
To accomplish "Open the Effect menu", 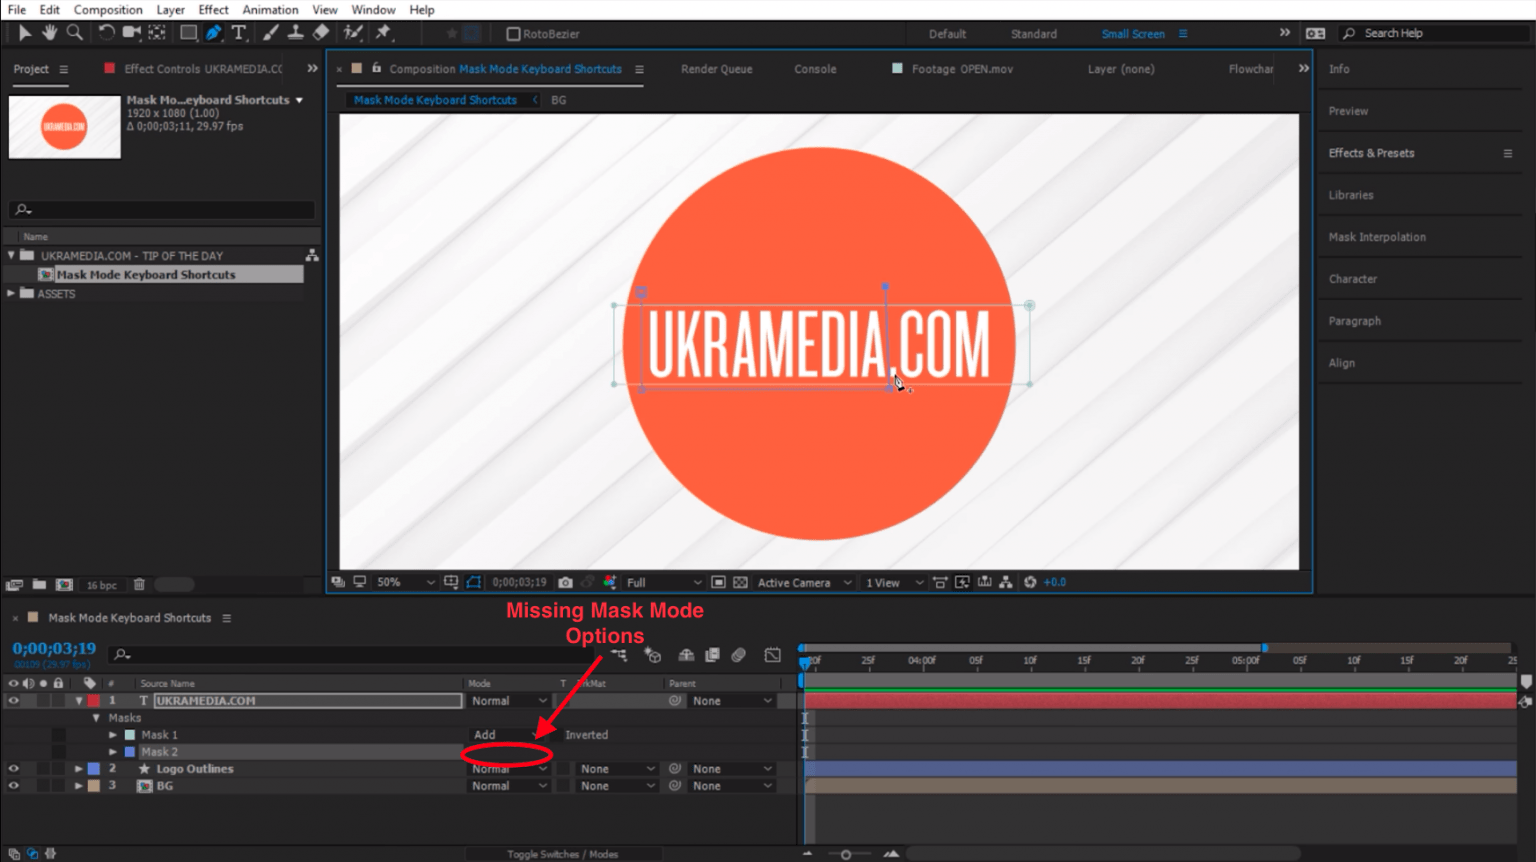I will (213, 10).
